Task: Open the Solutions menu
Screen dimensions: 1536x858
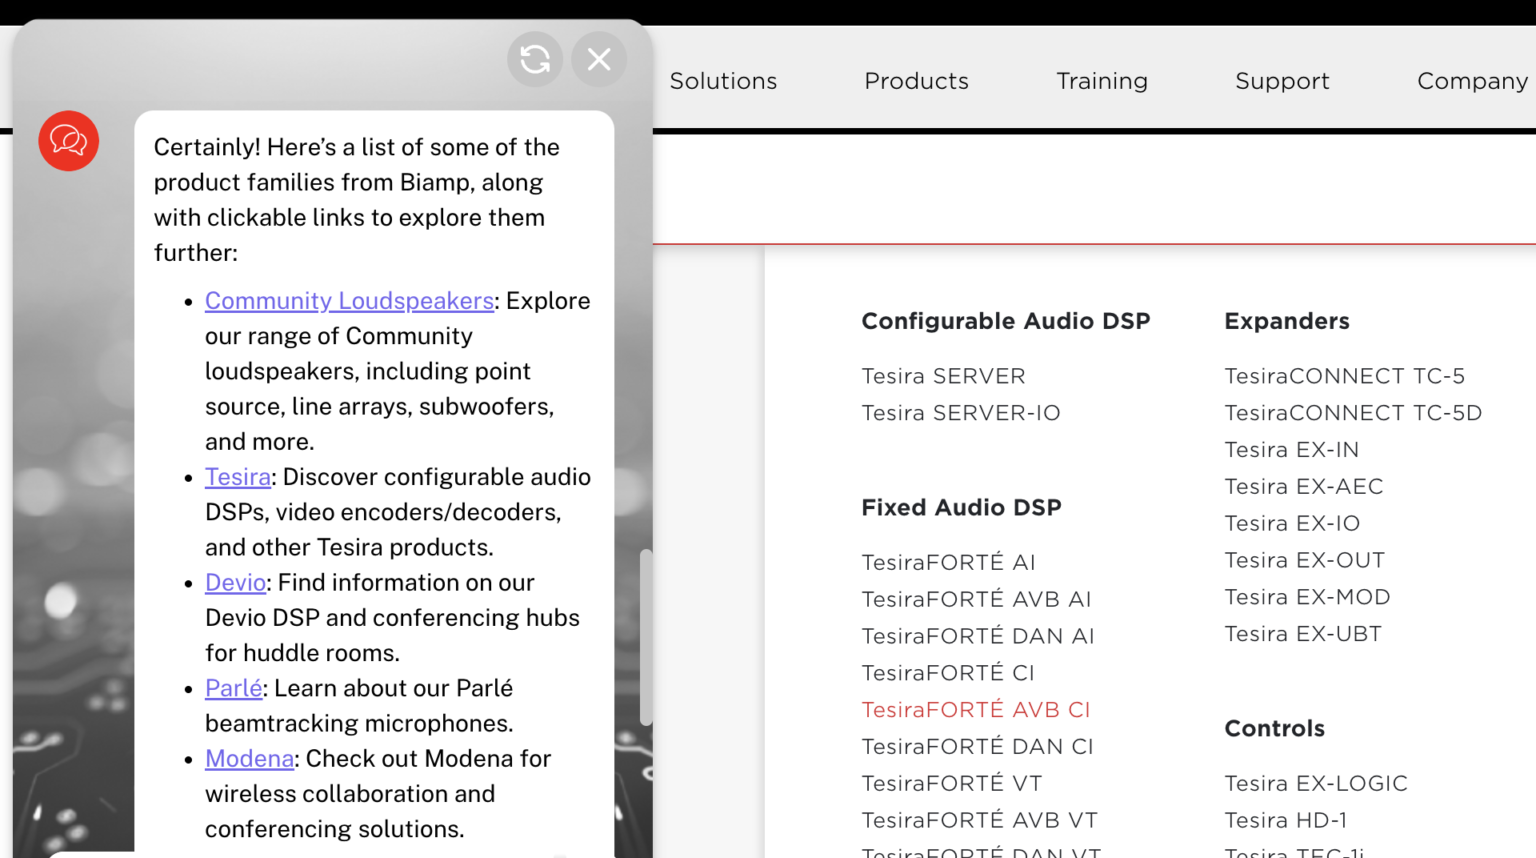Action: [x=723, y=81]
